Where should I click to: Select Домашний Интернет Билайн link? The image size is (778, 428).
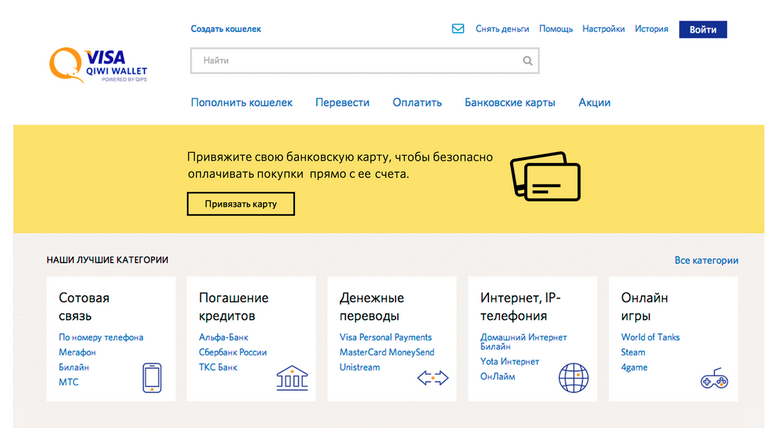coord(523,342)
